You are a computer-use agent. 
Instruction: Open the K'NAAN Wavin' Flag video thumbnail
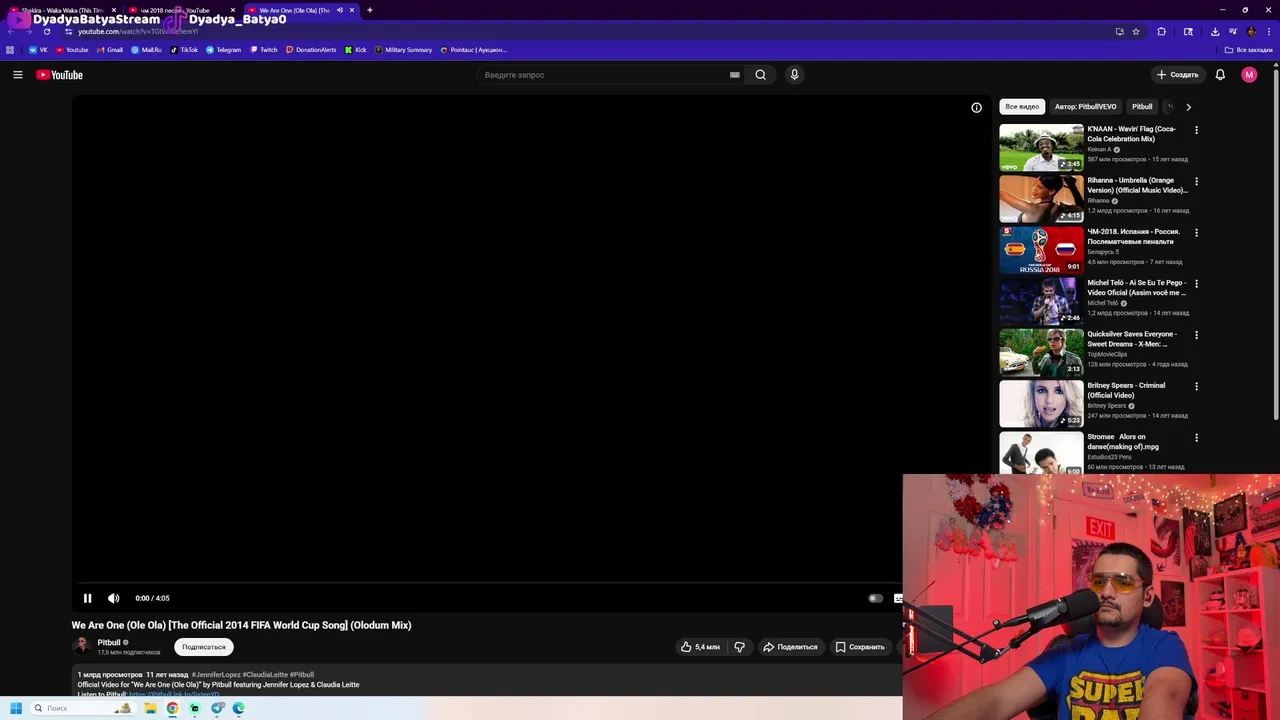[1041, 148]
